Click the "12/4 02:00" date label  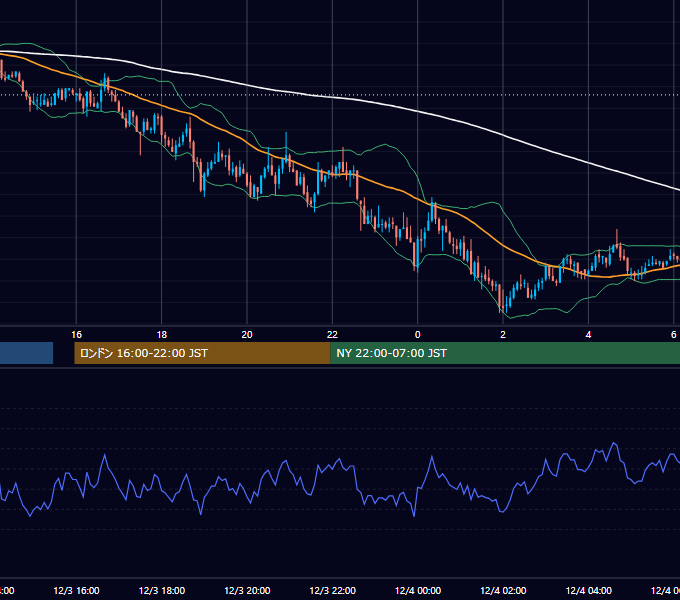503,590
